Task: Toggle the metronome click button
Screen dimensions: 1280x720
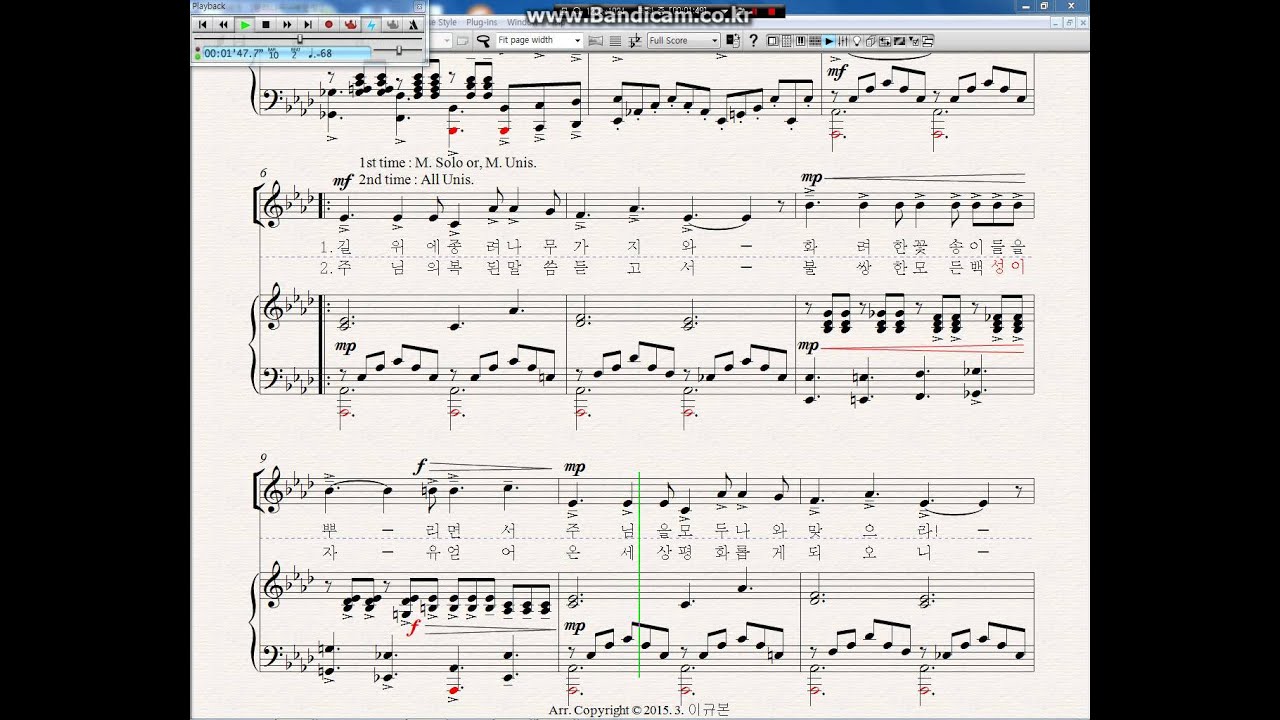Action: tap(413, 24)
